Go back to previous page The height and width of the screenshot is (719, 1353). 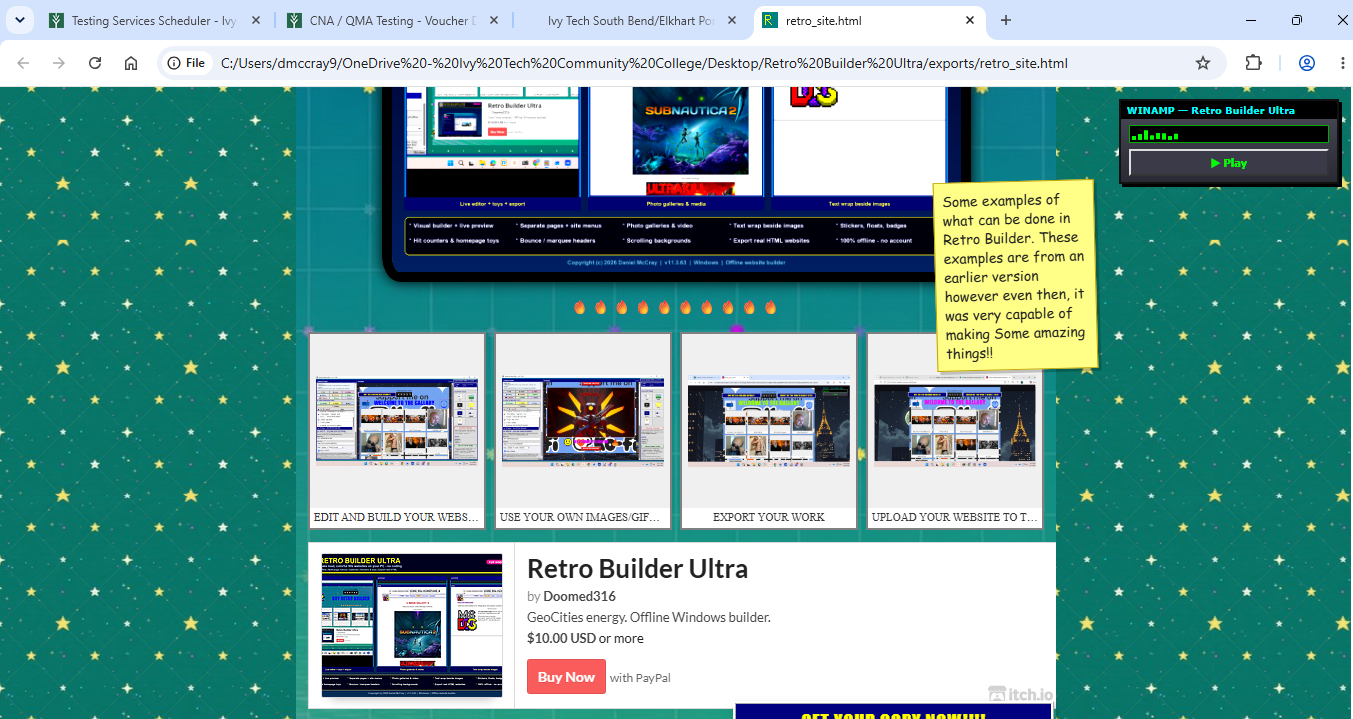(x=23, y=63)
